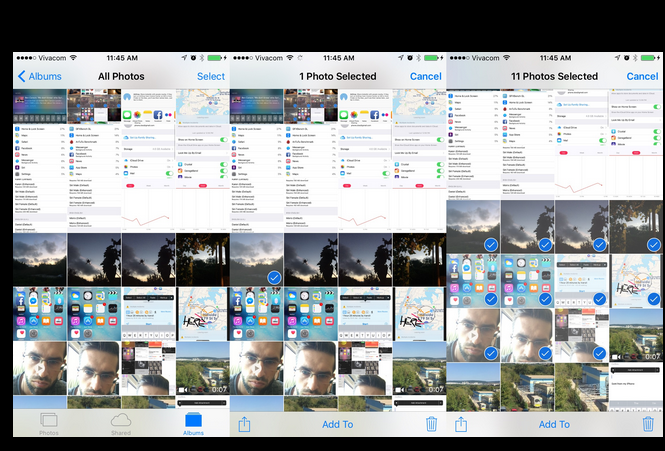
Task: Tap the battery icon on 11 Photos Selected screen
Action: [648, 58]
